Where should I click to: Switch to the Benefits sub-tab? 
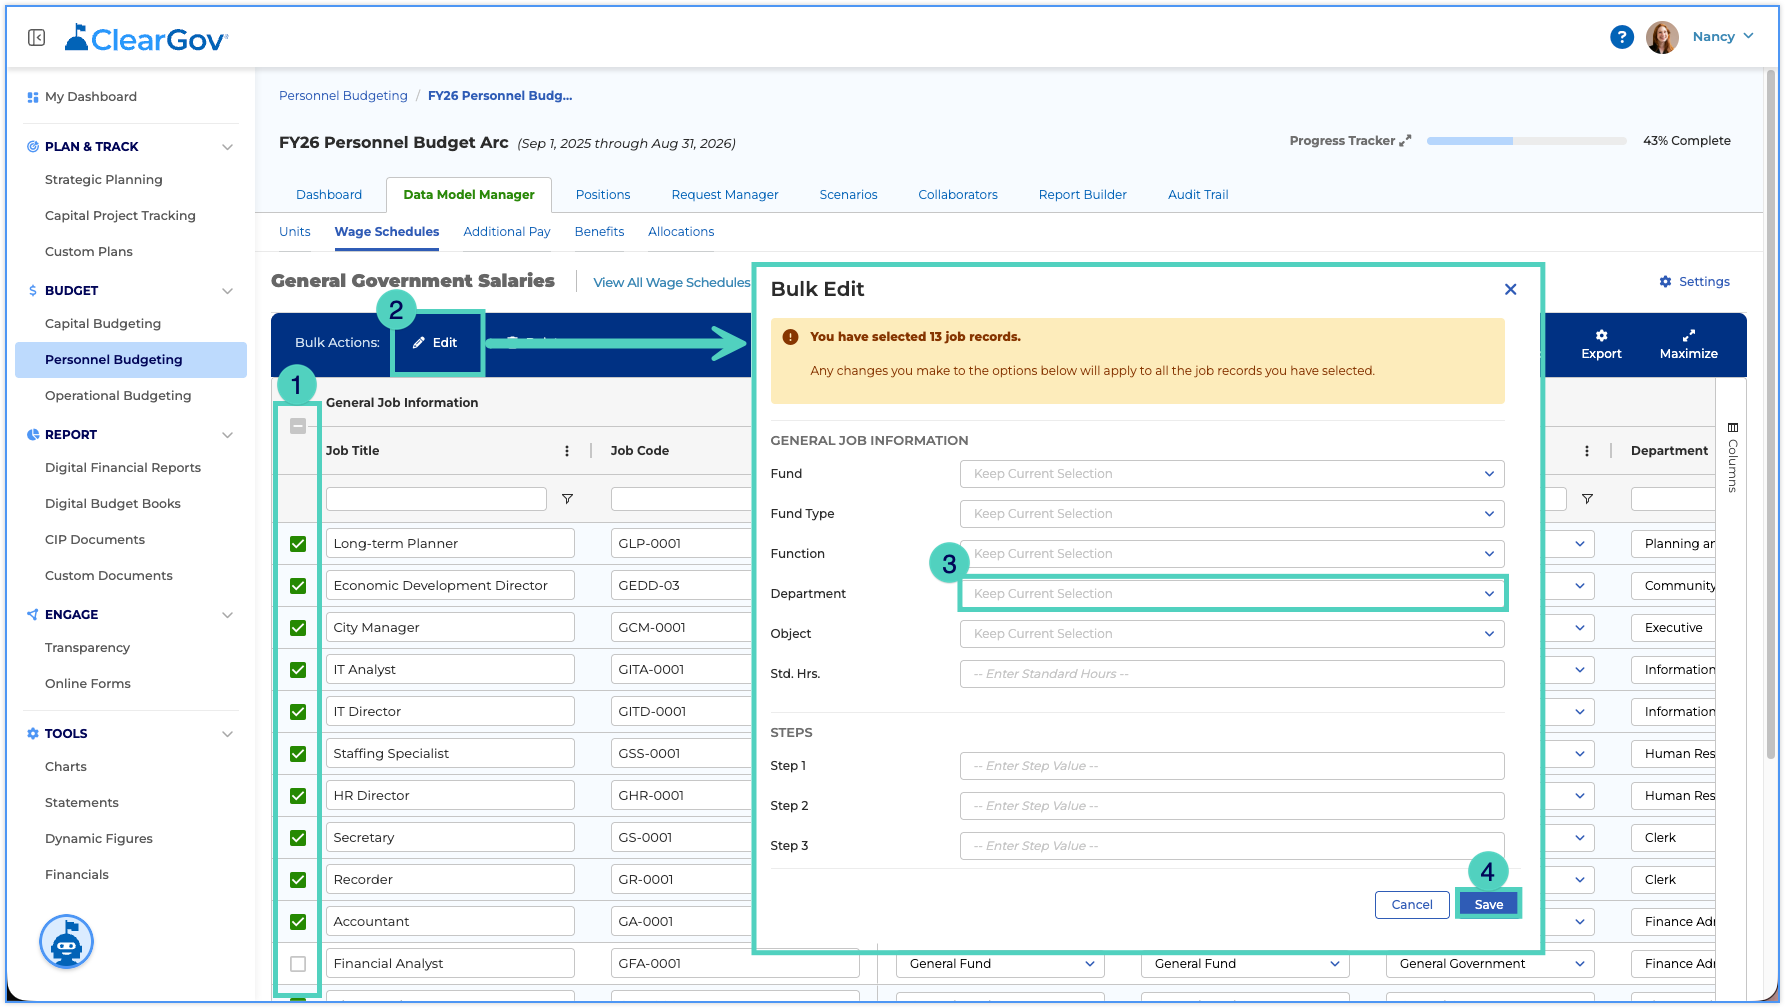point(599,232)
